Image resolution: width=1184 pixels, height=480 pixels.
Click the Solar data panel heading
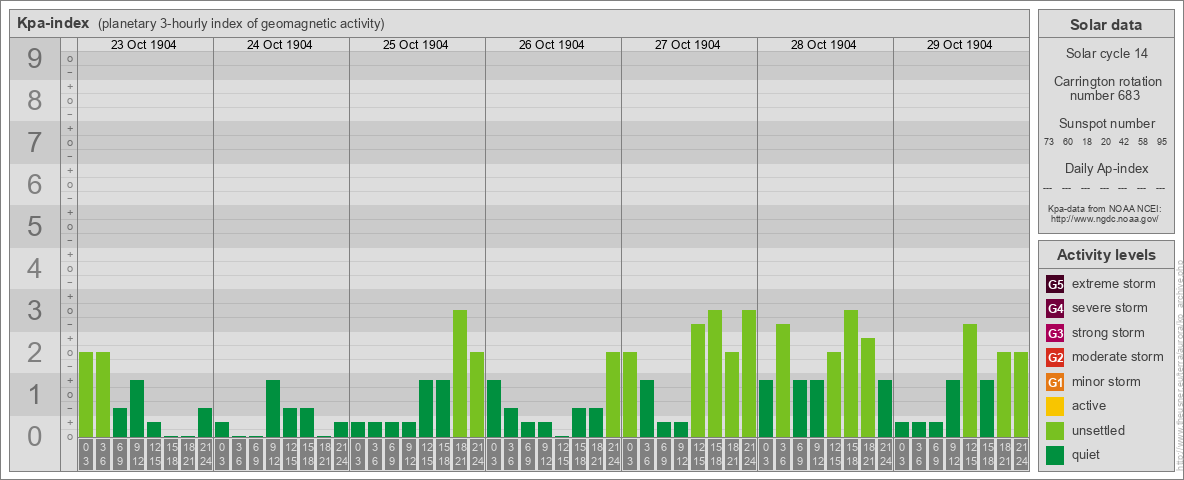click(x=1105, y=25)
